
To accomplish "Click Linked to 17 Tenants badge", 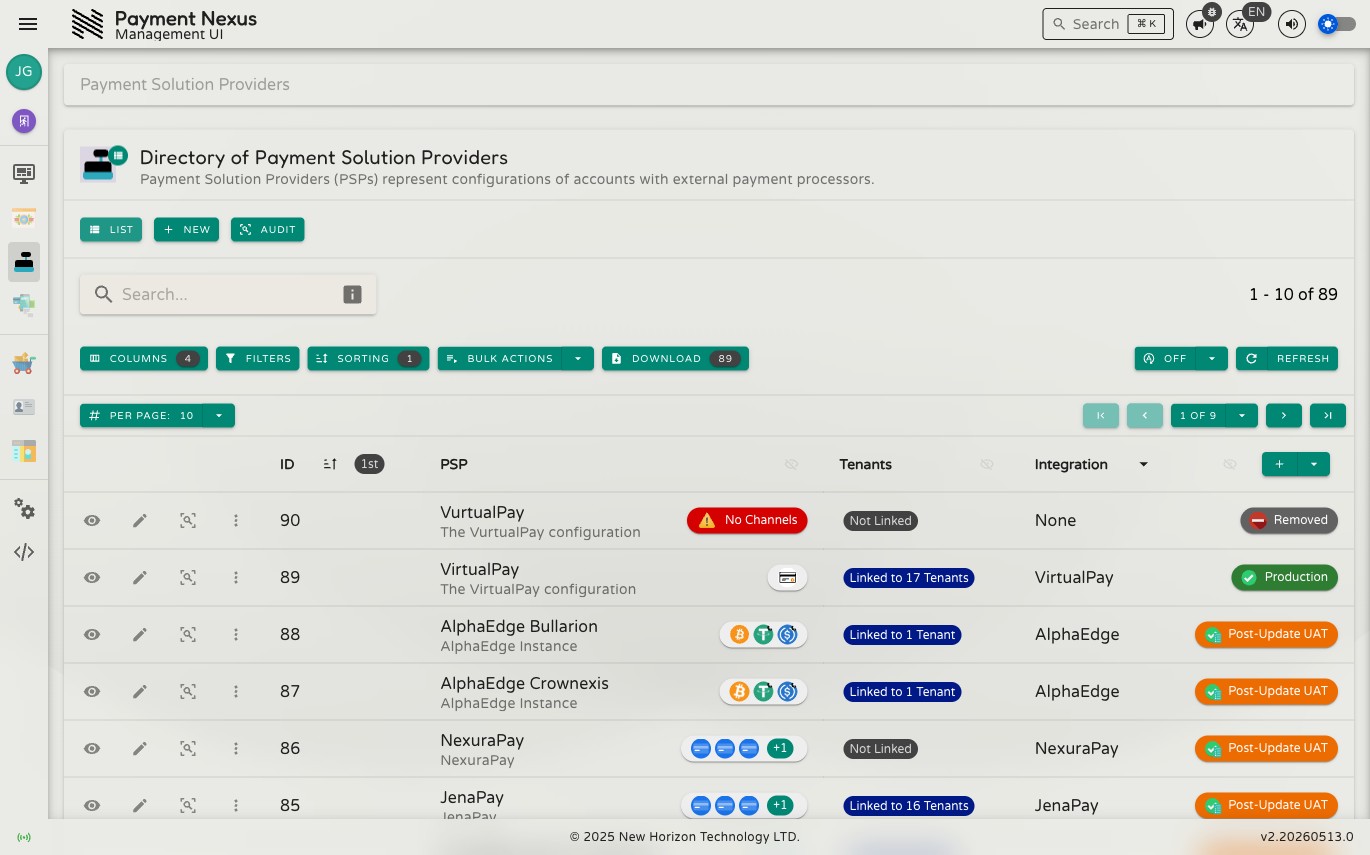I will click(909, 577).
